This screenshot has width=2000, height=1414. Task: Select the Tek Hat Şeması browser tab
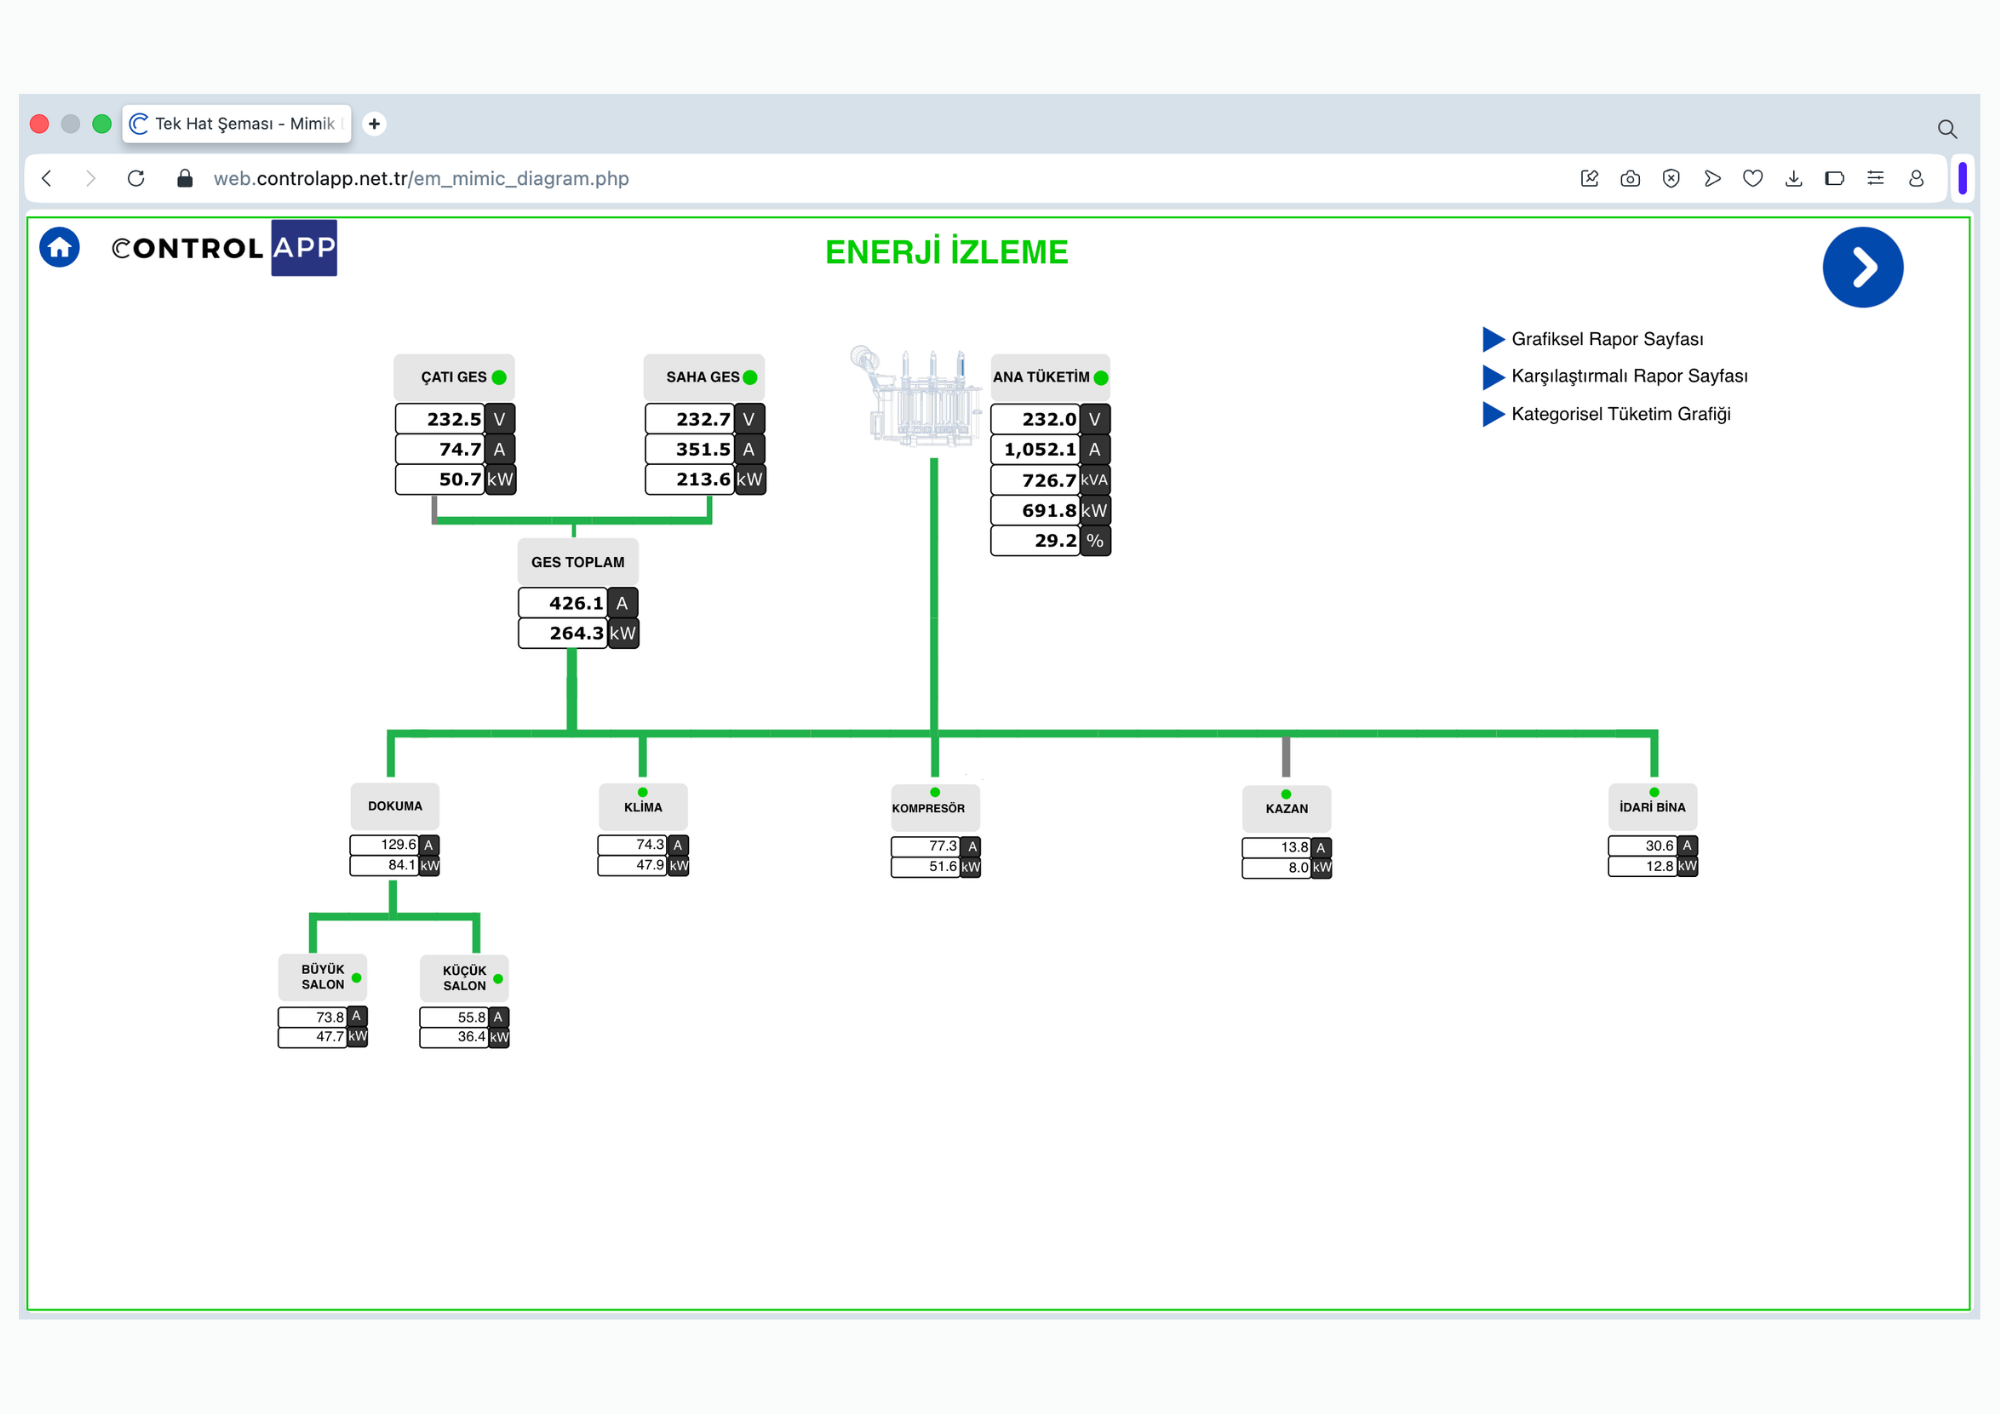click(x=237, y=123)
